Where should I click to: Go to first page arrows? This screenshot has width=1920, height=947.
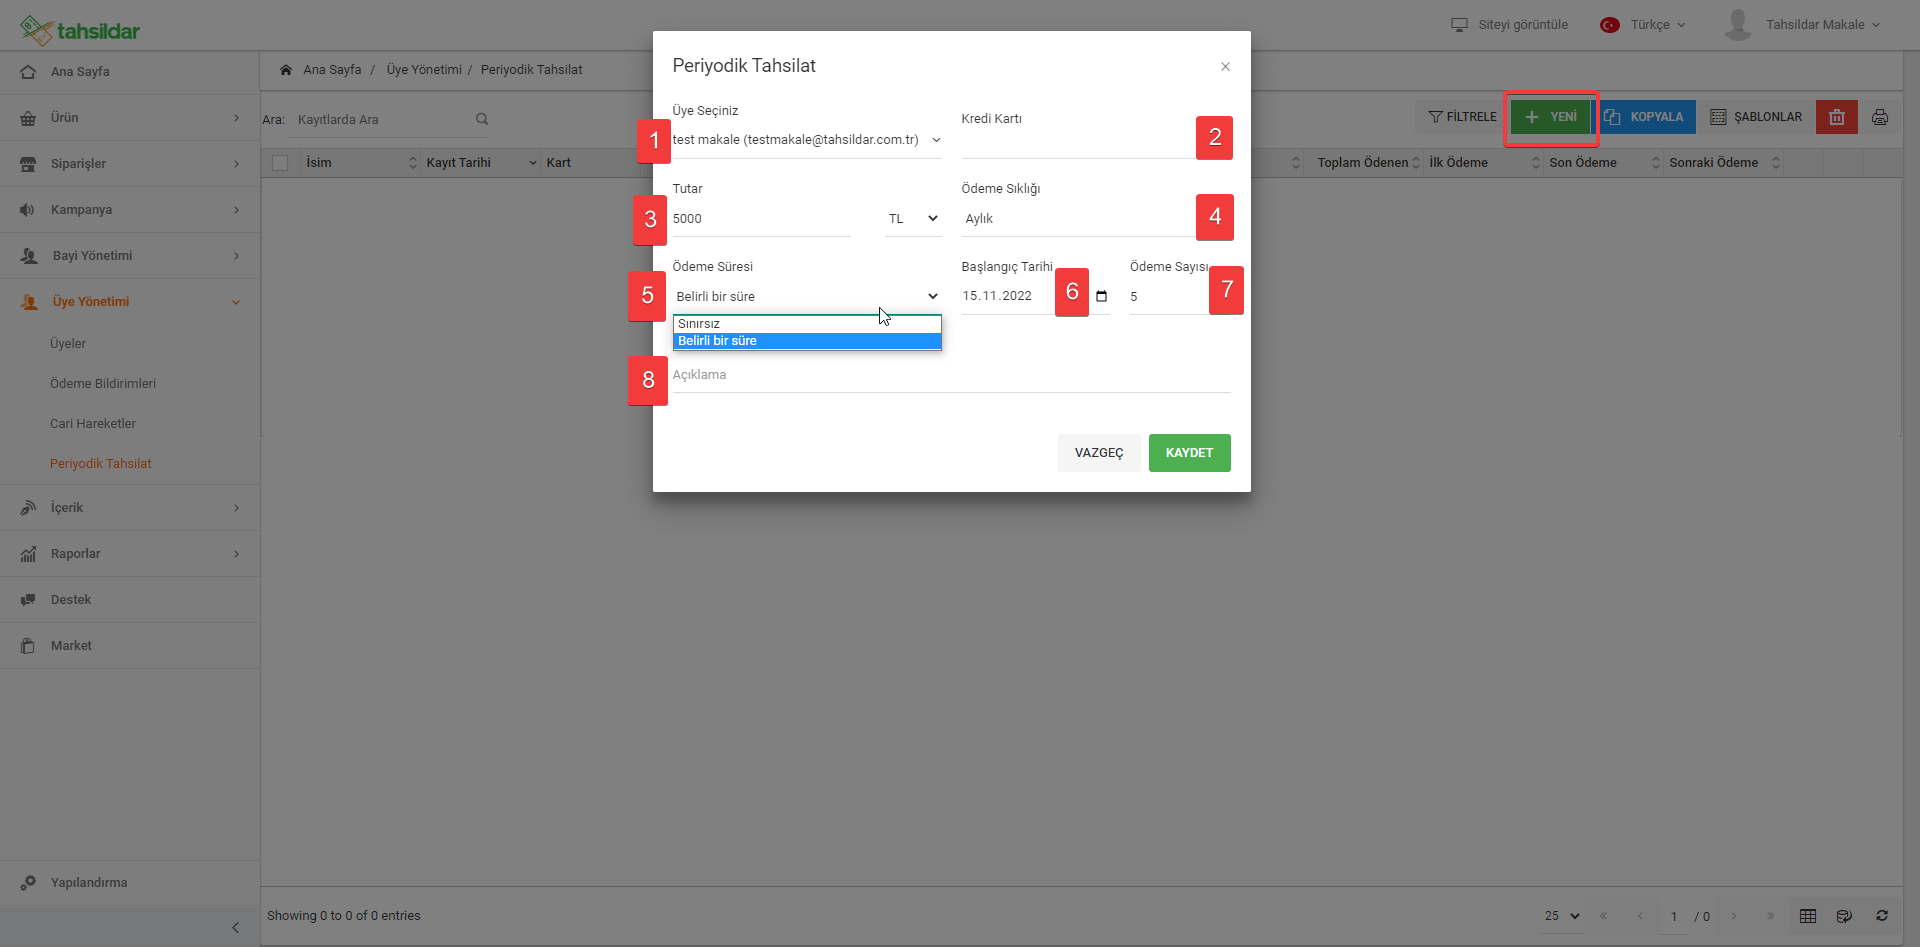[x=1603, y=916]
